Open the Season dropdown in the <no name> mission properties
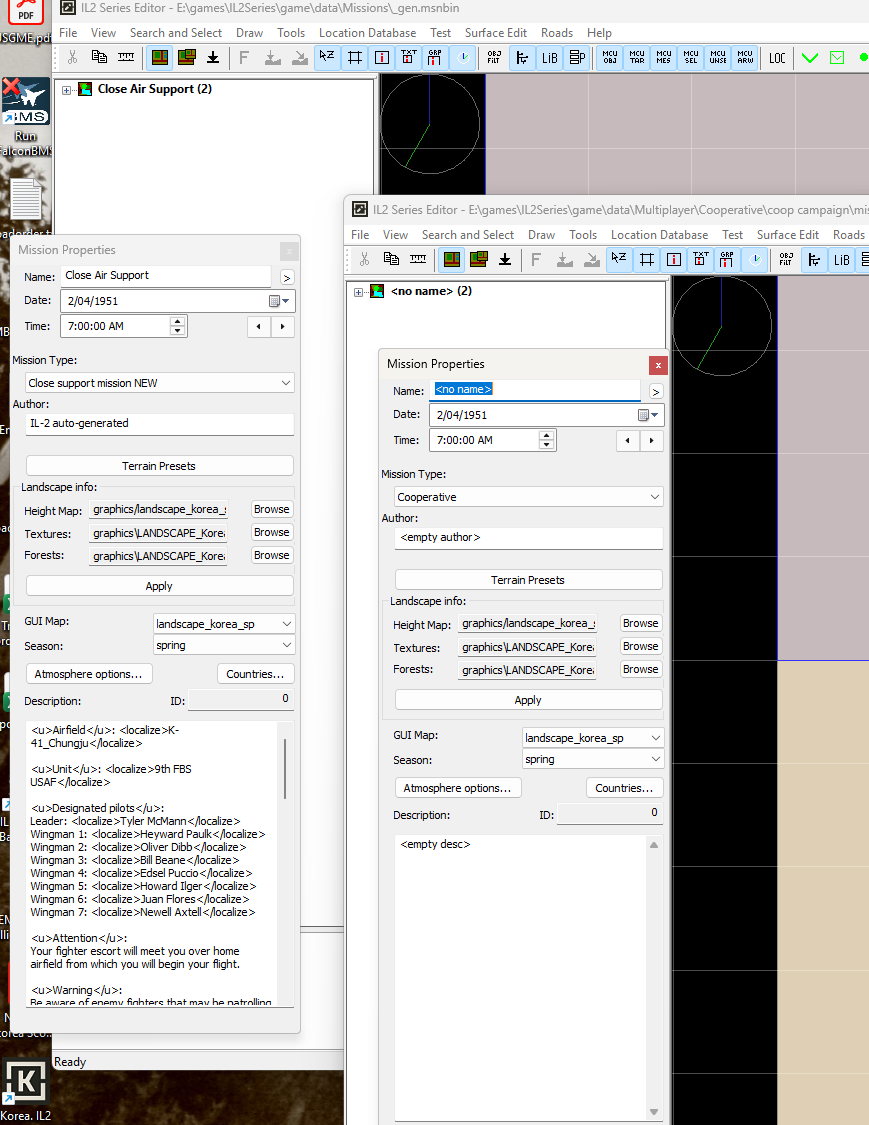Viewport: 869px width, 1125px height. [593, 759]
